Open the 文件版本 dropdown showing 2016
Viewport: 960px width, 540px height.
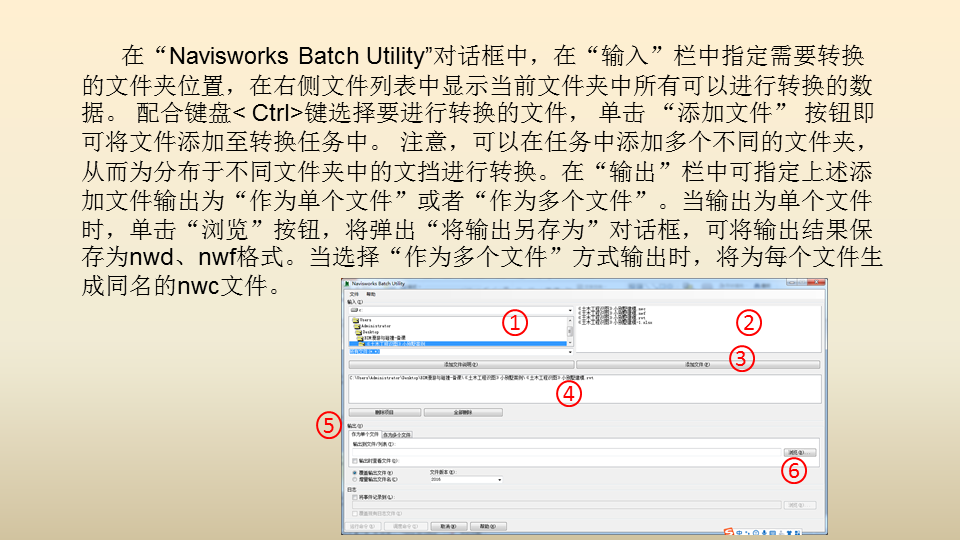click(466, 479)
